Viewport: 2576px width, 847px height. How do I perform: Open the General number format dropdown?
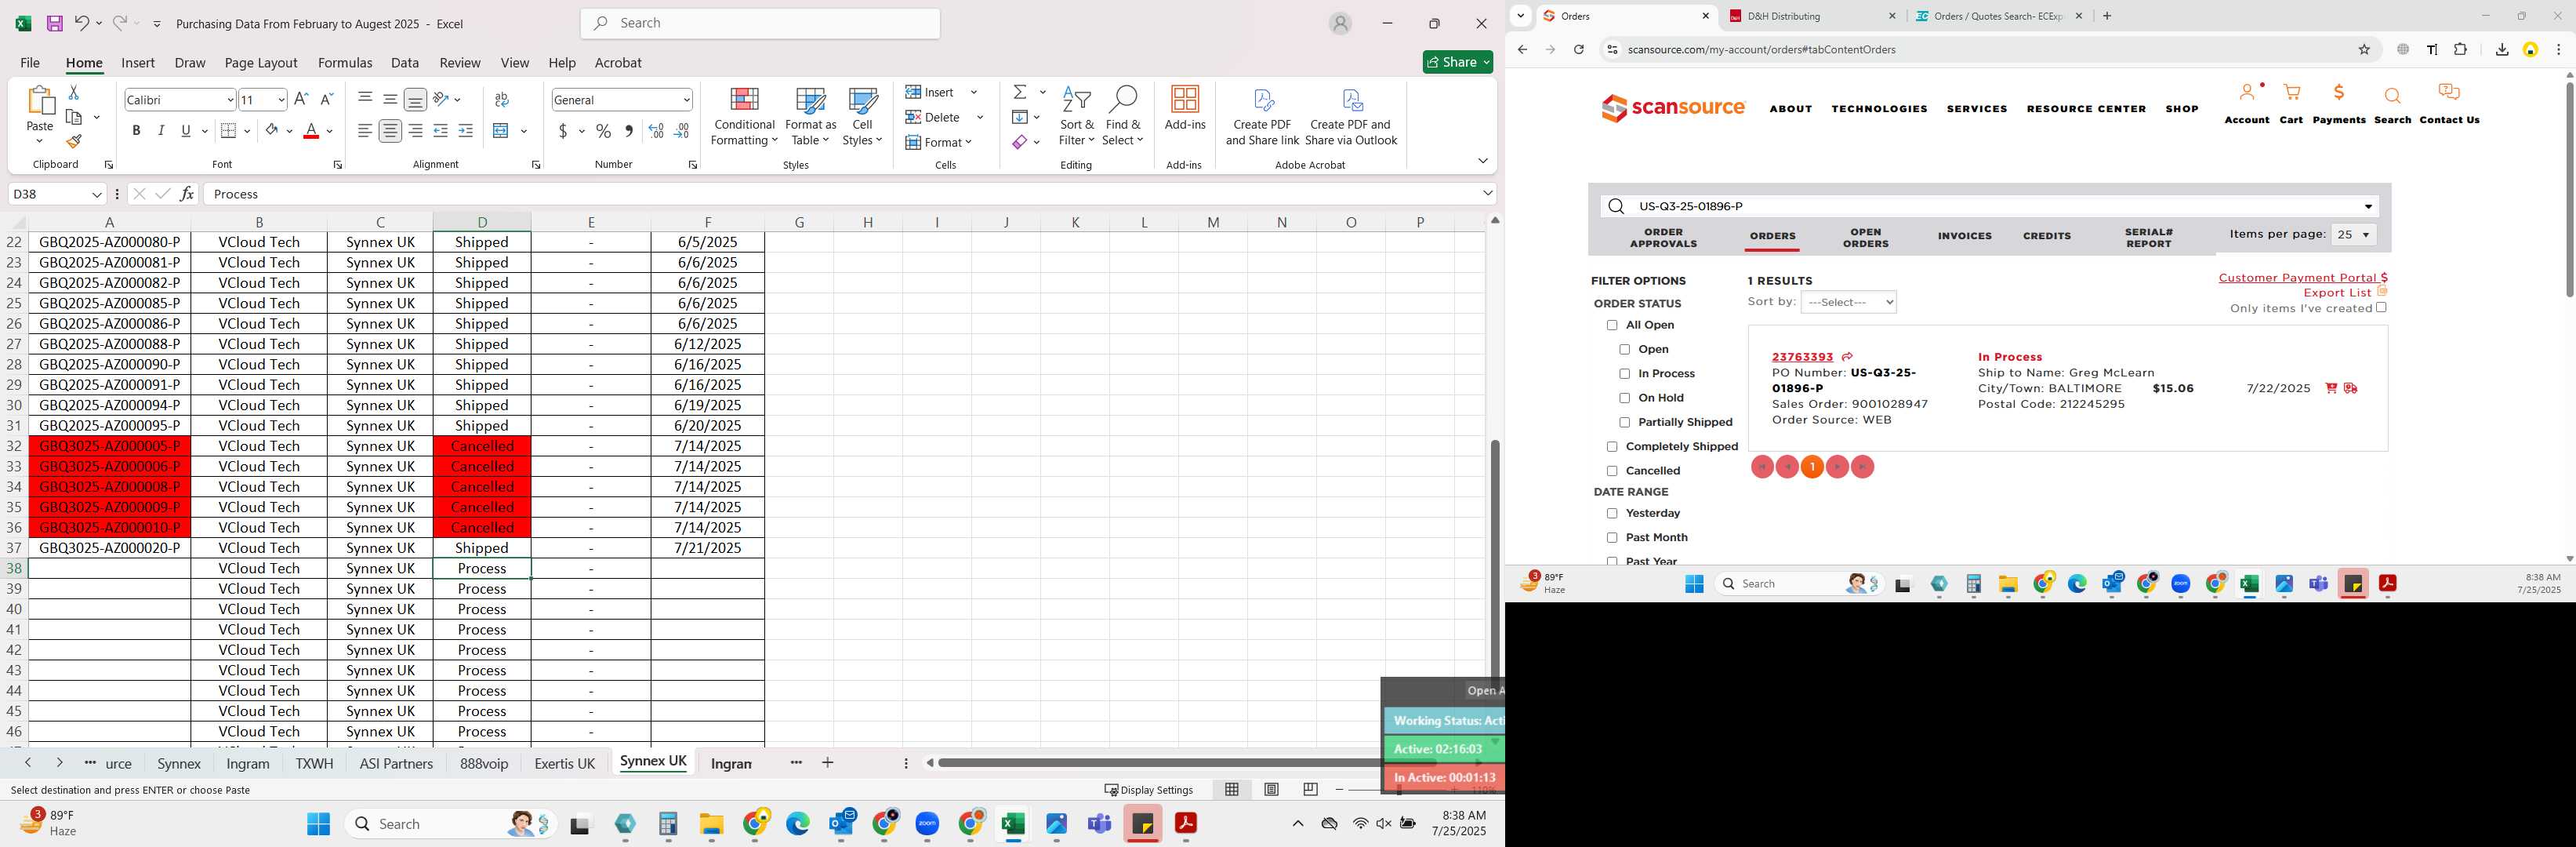coord(686,100)
